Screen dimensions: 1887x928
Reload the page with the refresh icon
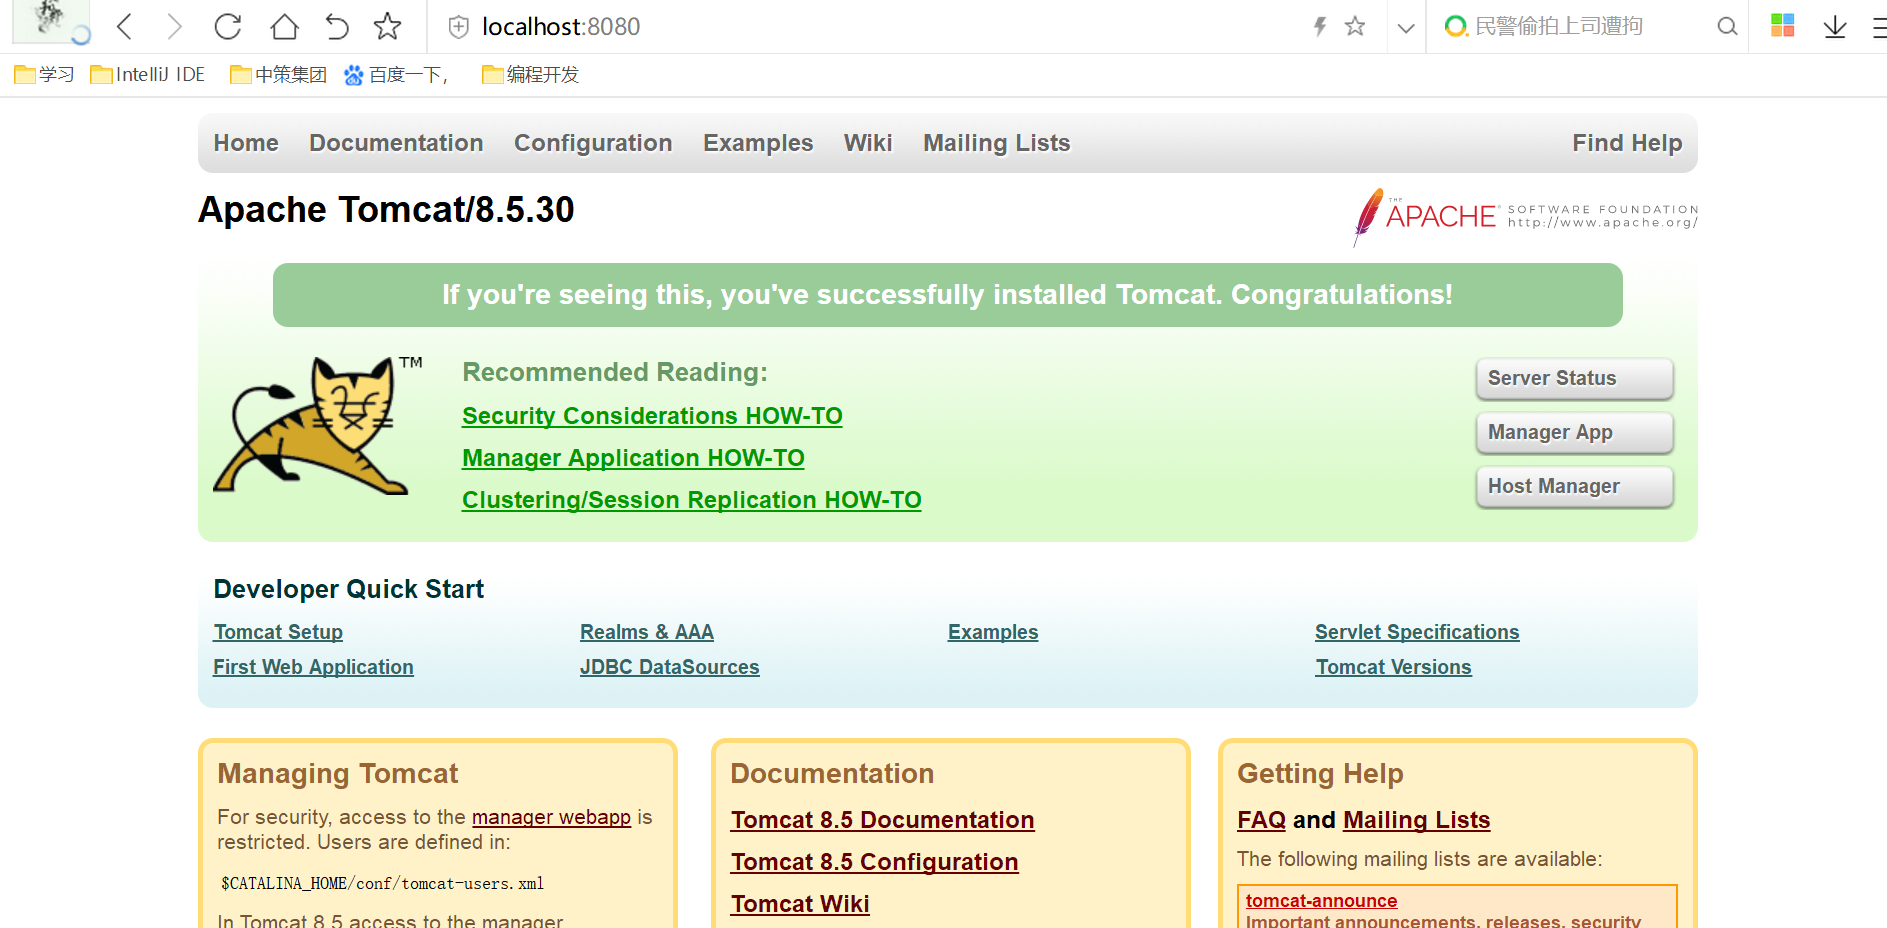coord(228,27)
